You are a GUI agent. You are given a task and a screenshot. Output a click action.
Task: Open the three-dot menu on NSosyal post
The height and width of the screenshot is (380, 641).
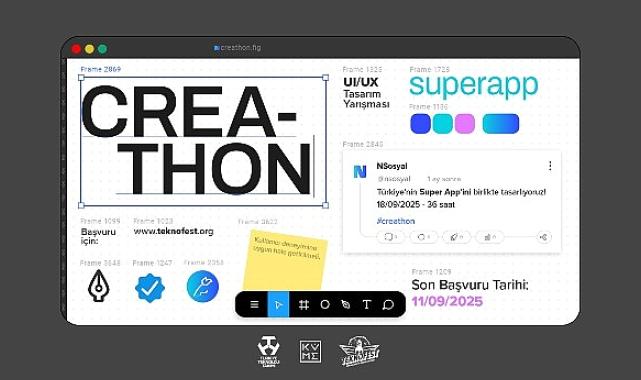pyautogui.click(x=550, y=165)
